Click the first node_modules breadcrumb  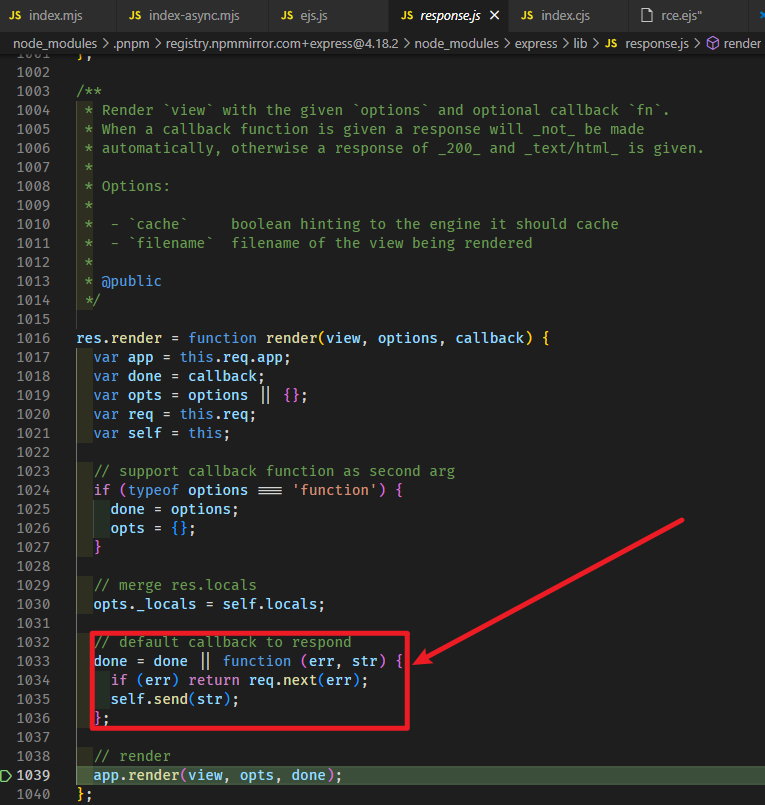point(55,44)
